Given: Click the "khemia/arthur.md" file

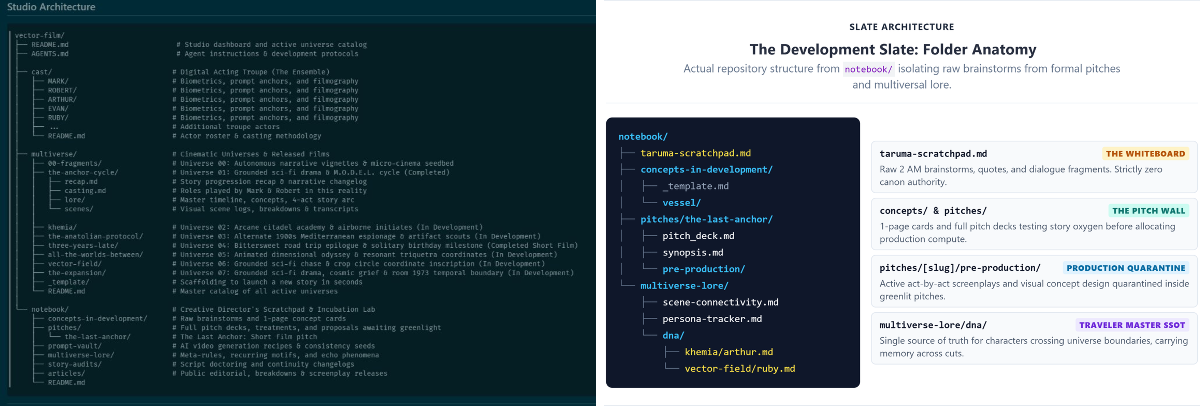Looking at the screenshot, I should coord(727,352).
